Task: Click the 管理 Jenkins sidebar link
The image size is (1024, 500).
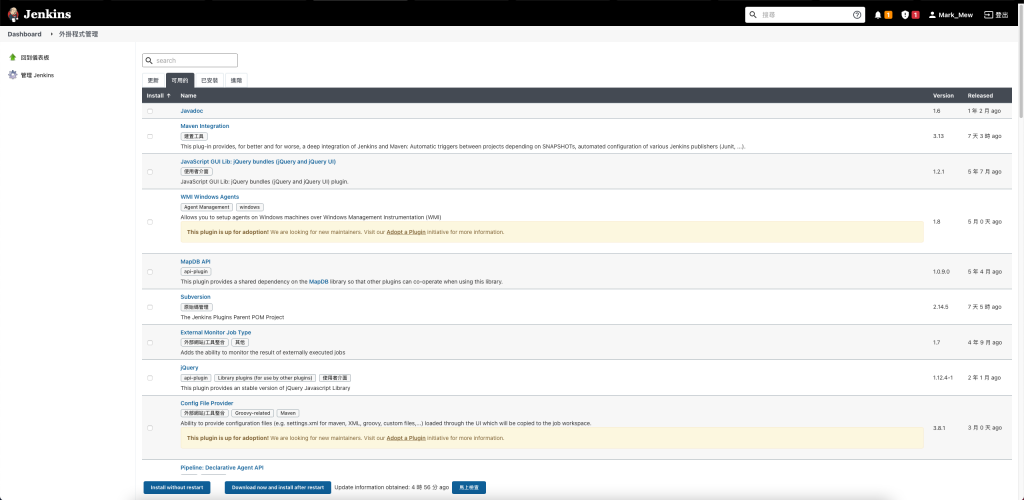Action: click(37, 75)
